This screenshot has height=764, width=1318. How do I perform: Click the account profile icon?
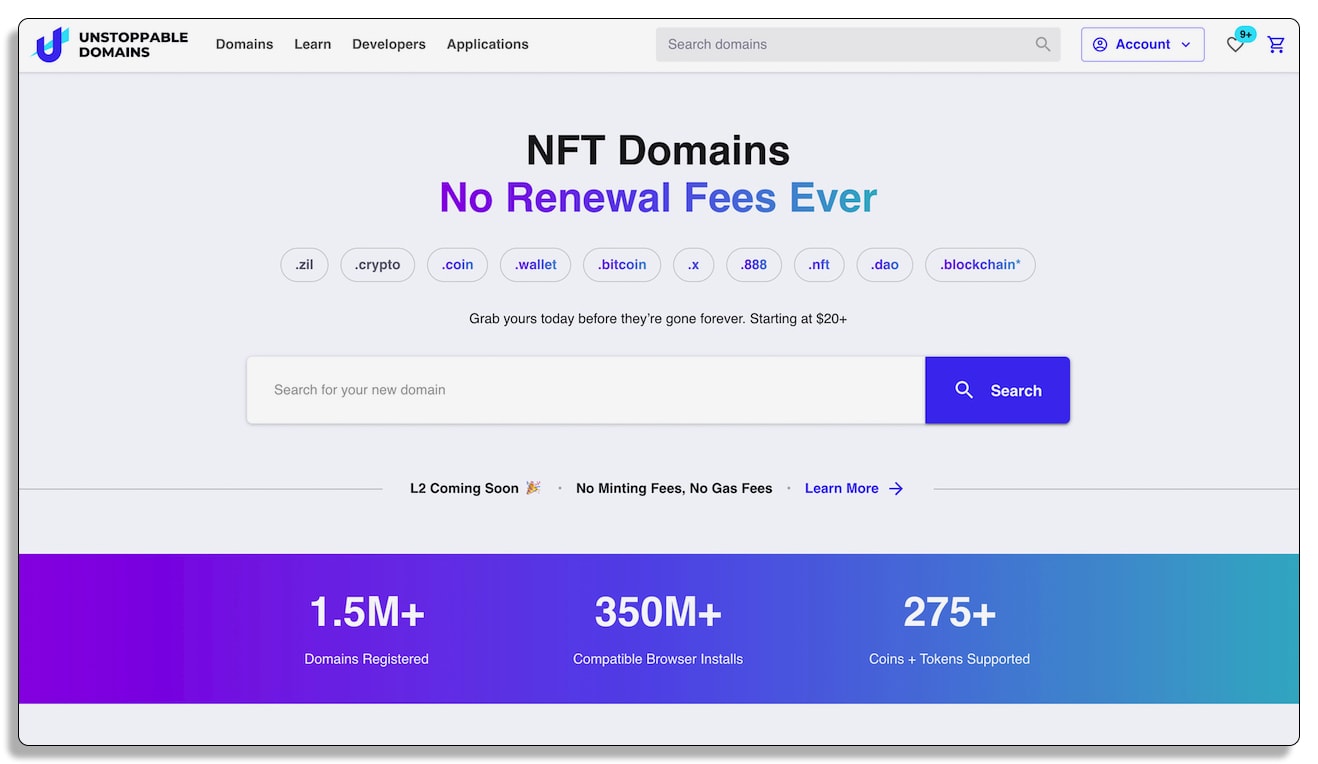click(x=1100, y=44)
